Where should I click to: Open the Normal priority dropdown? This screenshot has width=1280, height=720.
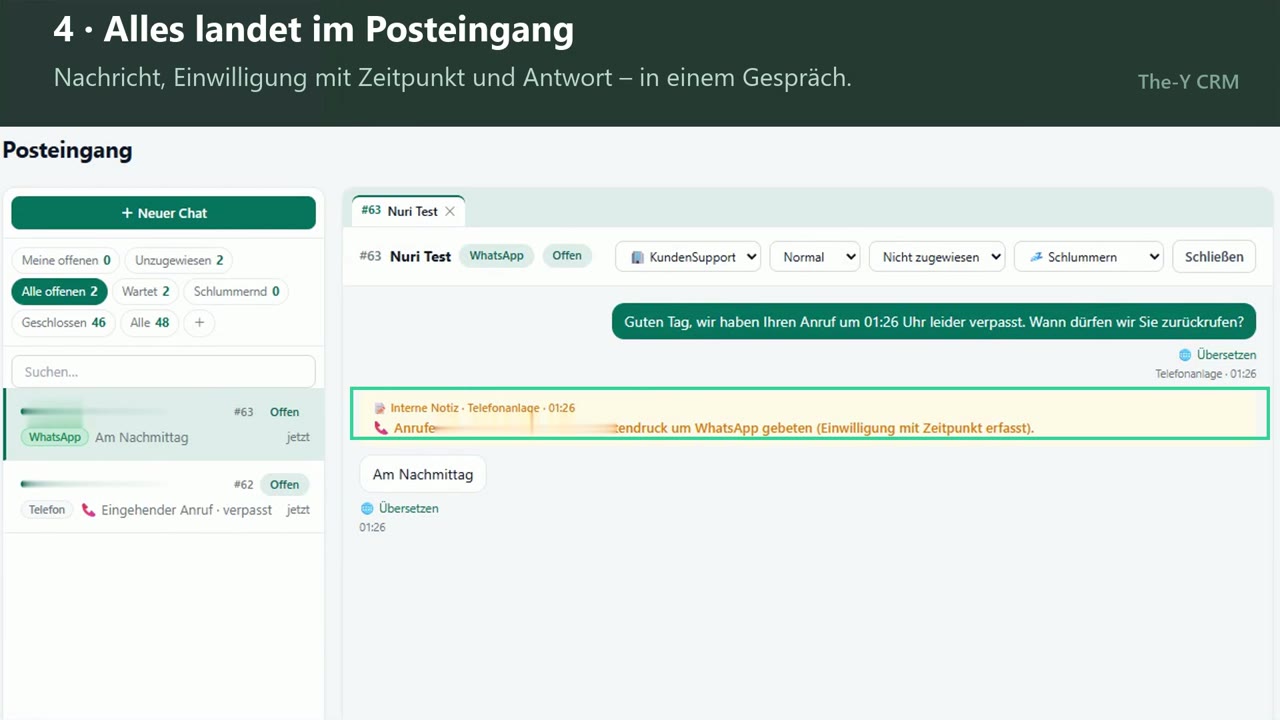814,257
